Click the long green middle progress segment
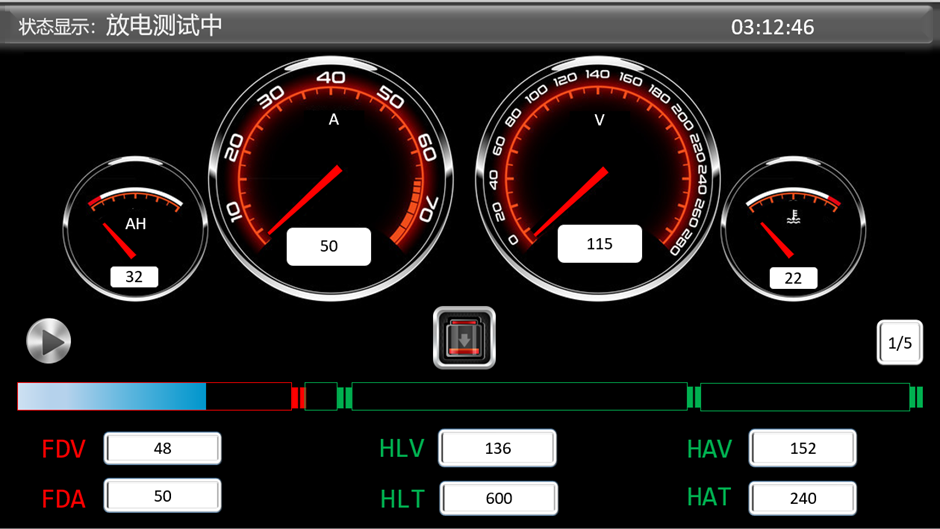The height and width of the screenshot is (529, 940). click(518, 397)
